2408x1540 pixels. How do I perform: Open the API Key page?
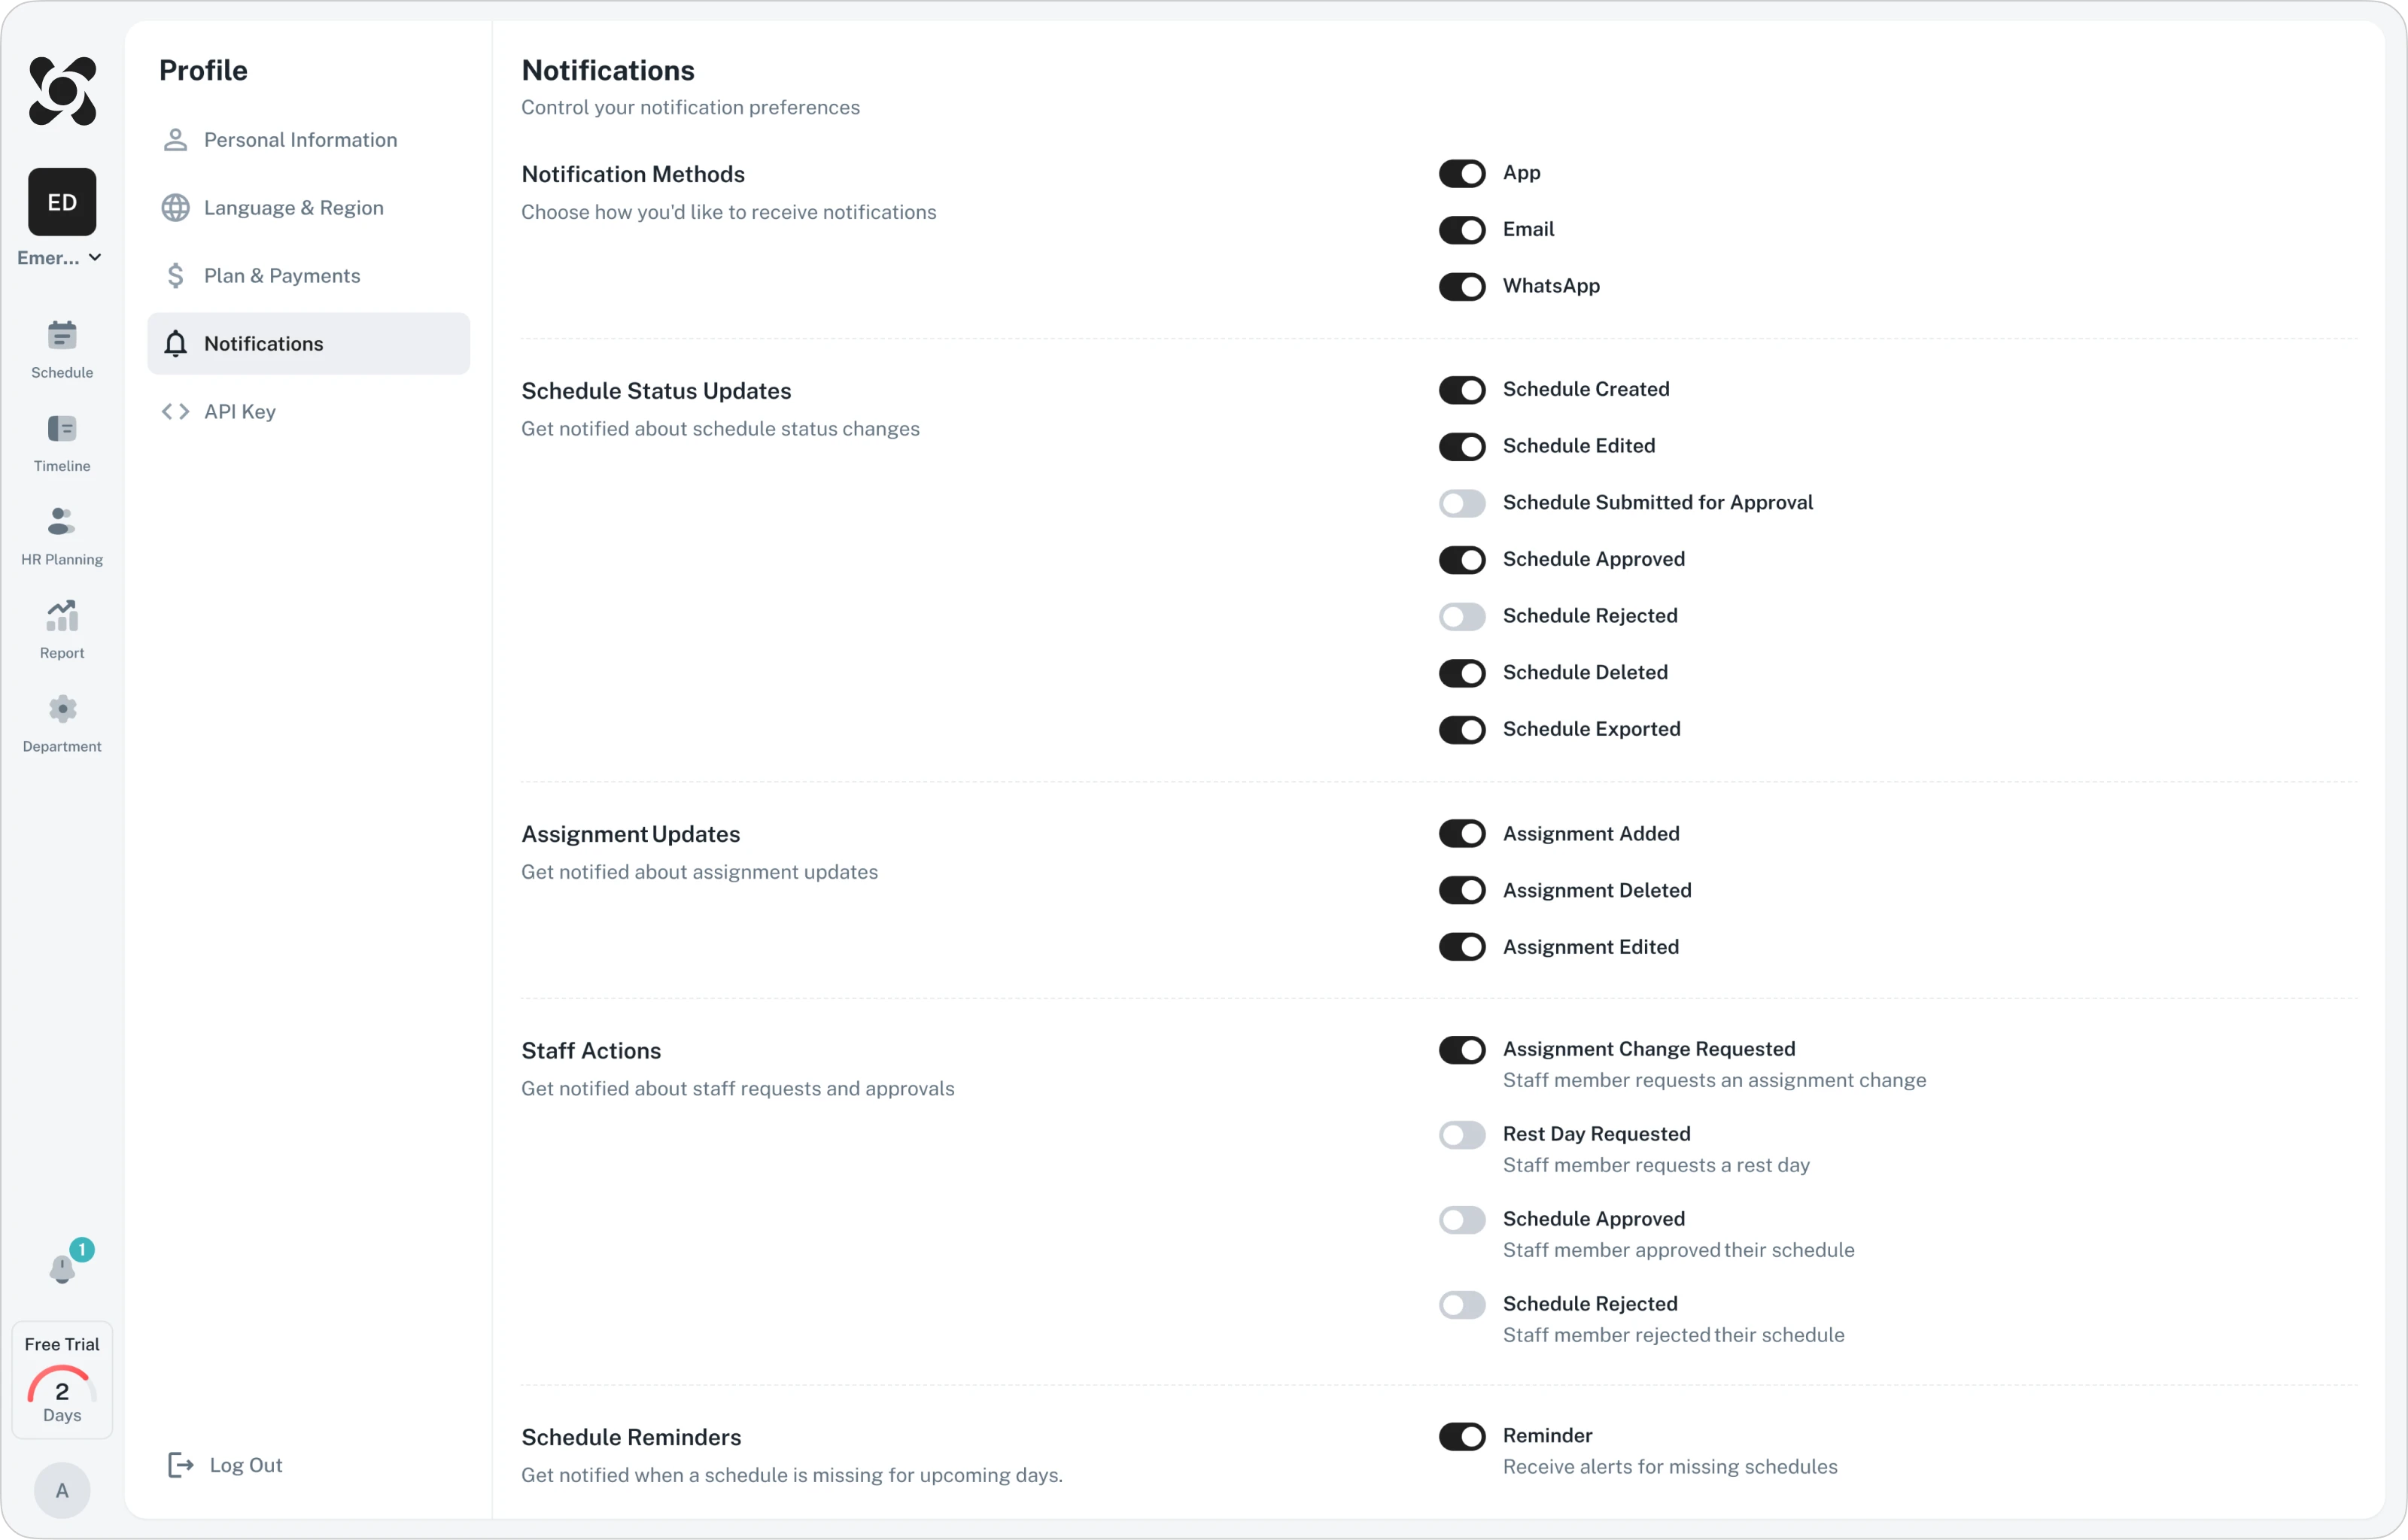239,412
